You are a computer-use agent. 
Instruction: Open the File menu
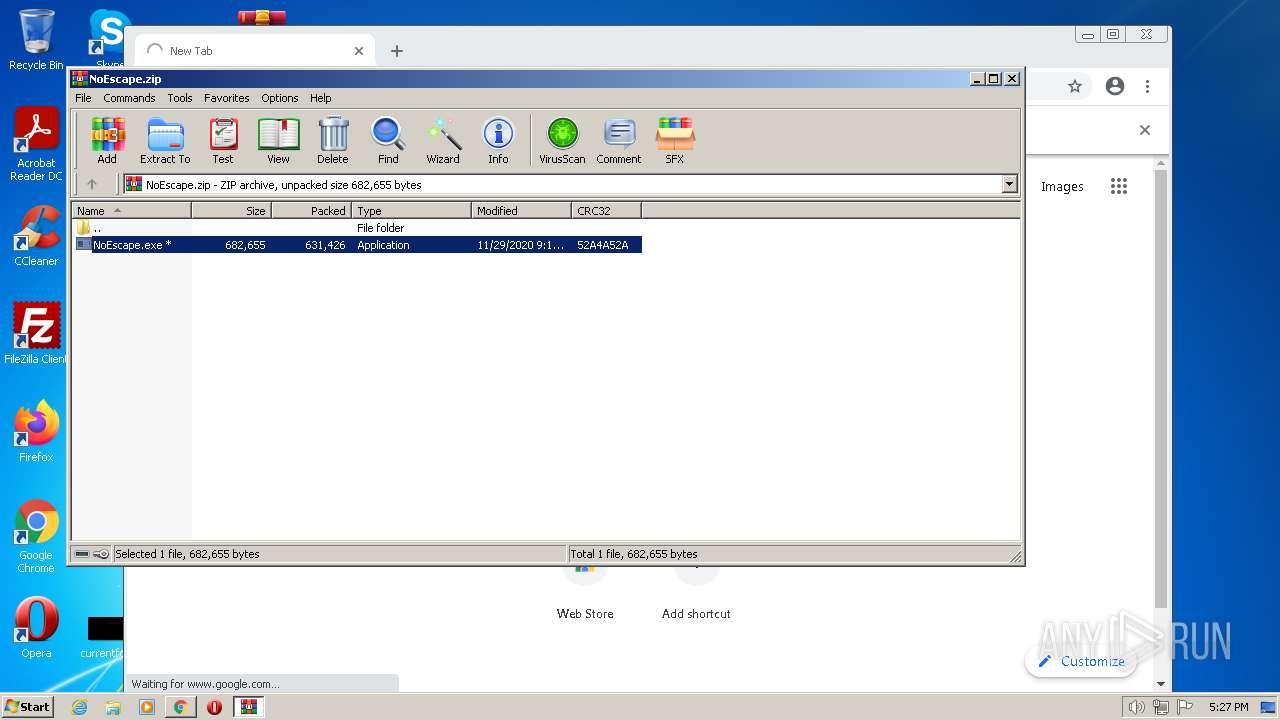[83, 98]
